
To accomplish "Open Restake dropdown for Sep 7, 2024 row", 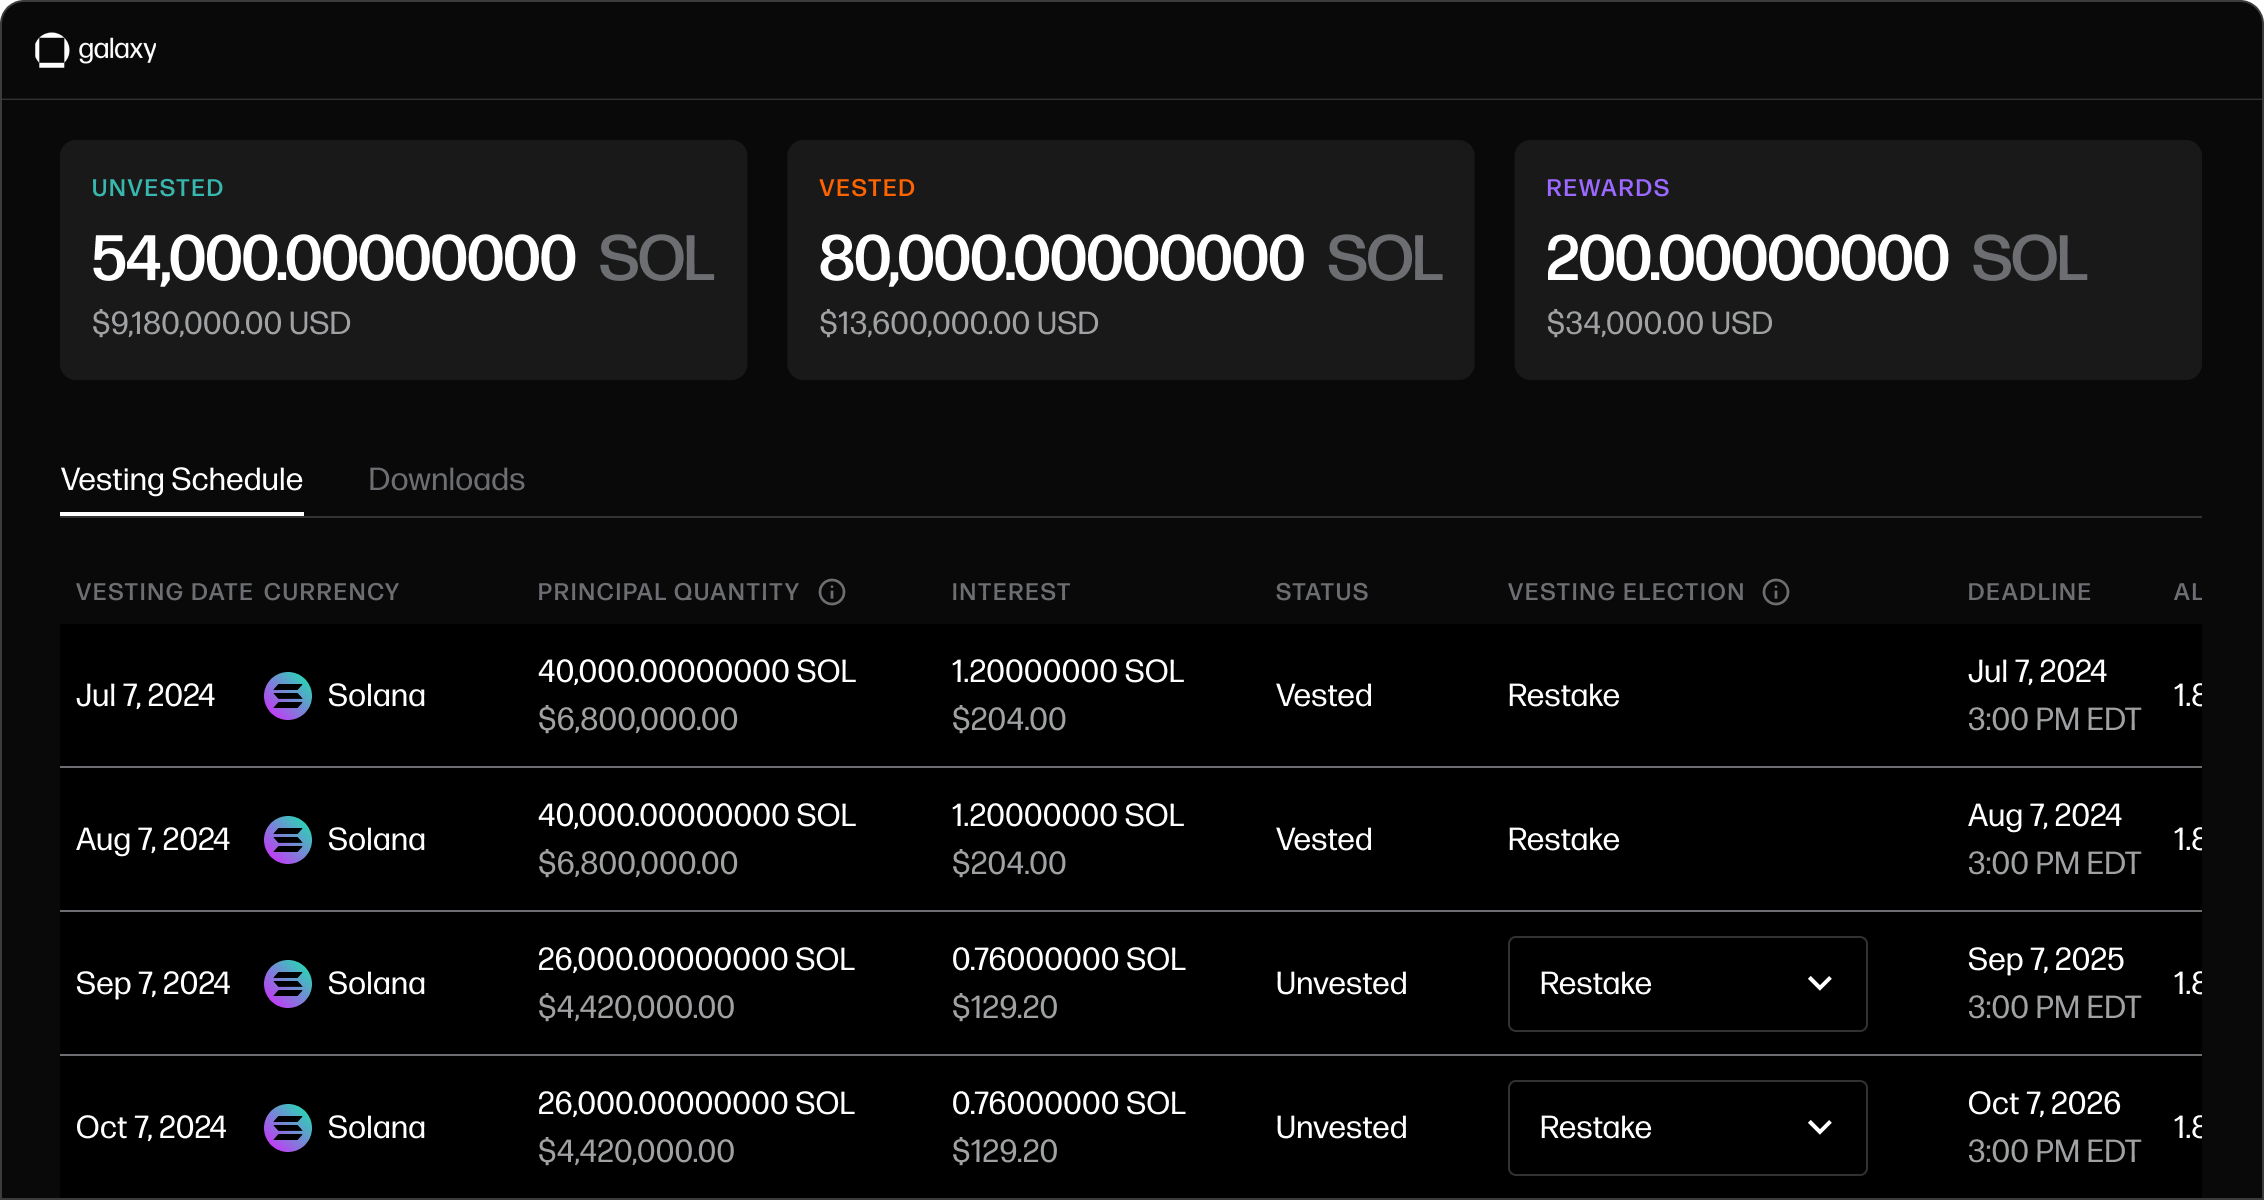I will [x=1688, y=984].
